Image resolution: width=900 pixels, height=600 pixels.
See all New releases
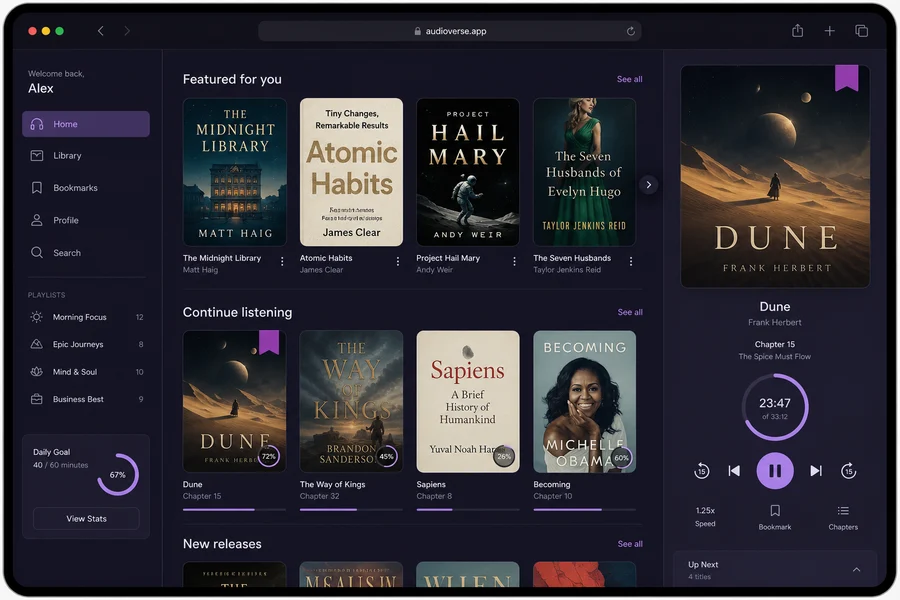pos(630,544)
